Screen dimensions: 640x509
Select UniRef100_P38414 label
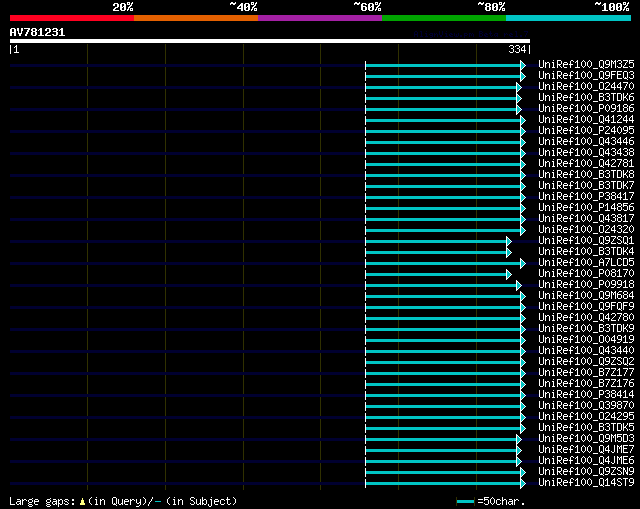click(586, 395)
